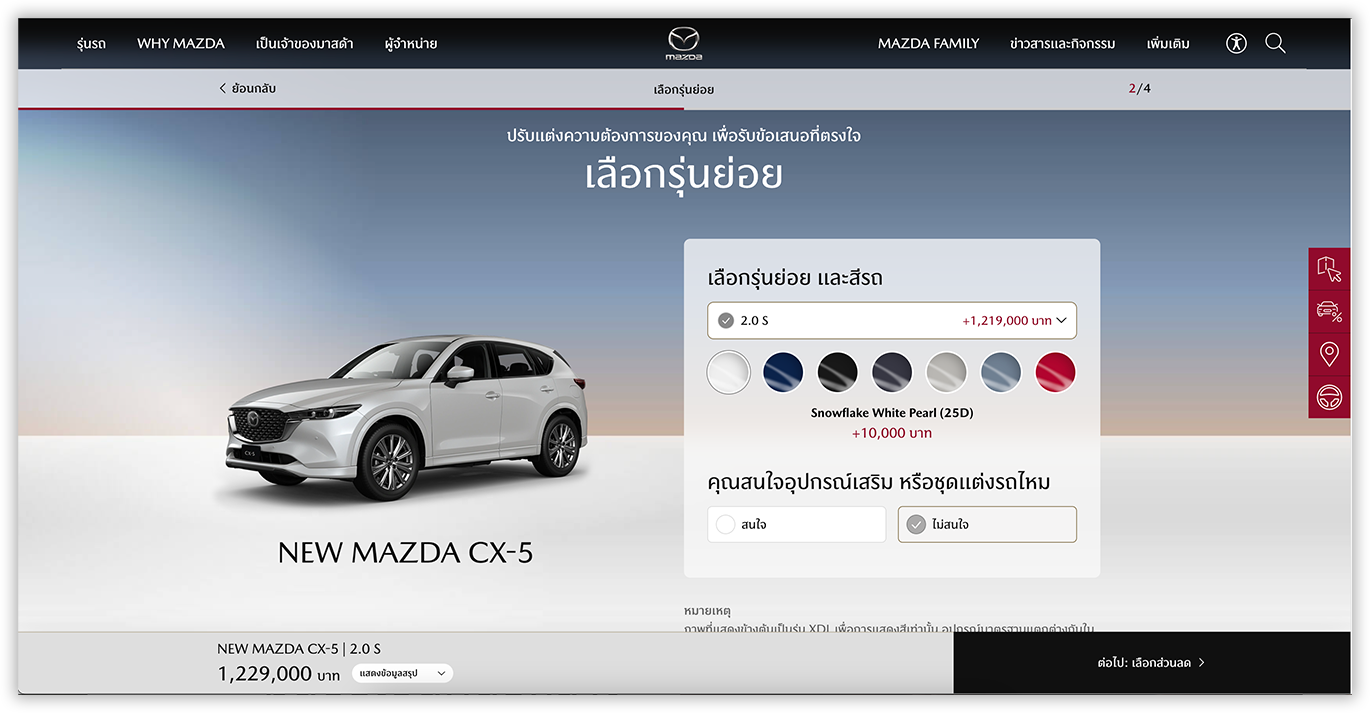The image size is (1370, 713).
Task: Expand the แสดงข้อมูลสรุป summary dropdown
Action: [402, 674]
